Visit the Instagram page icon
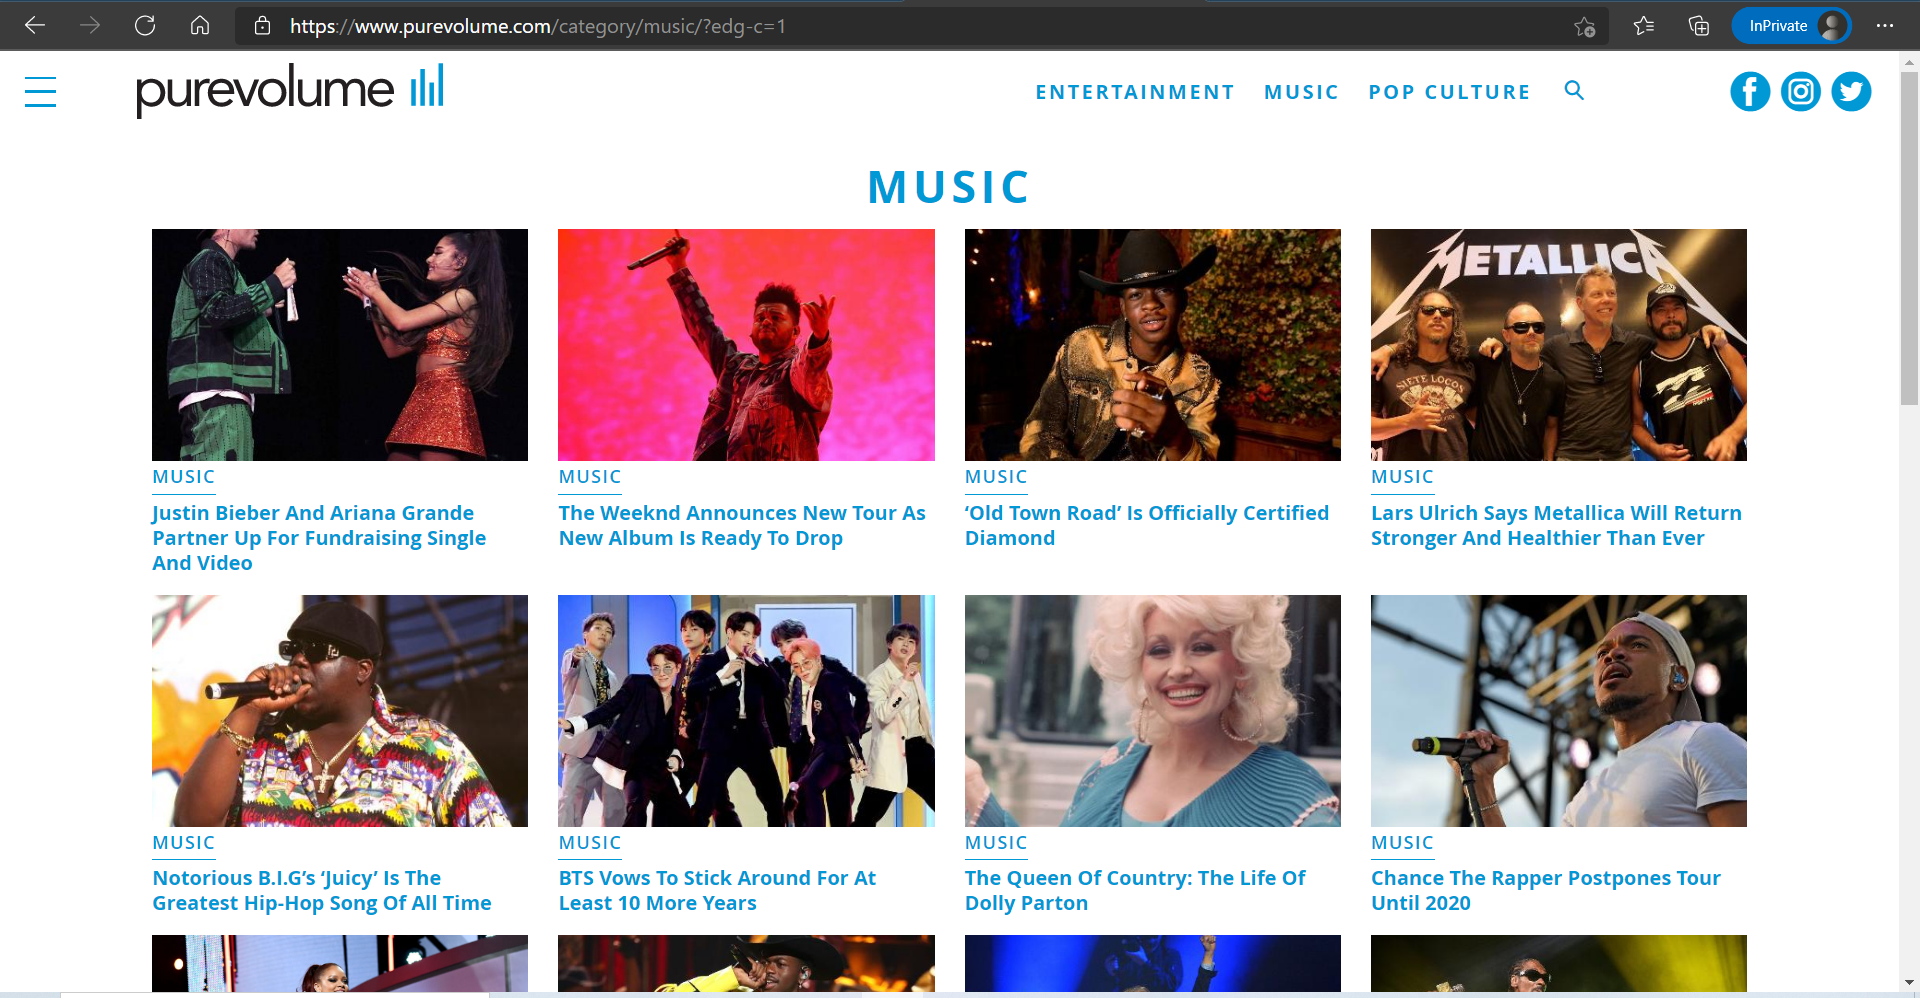 1801,92
